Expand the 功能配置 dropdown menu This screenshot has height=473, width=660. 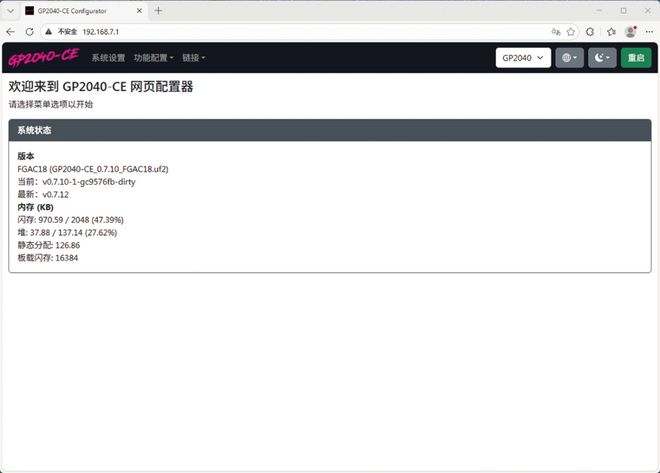(153, 58)
